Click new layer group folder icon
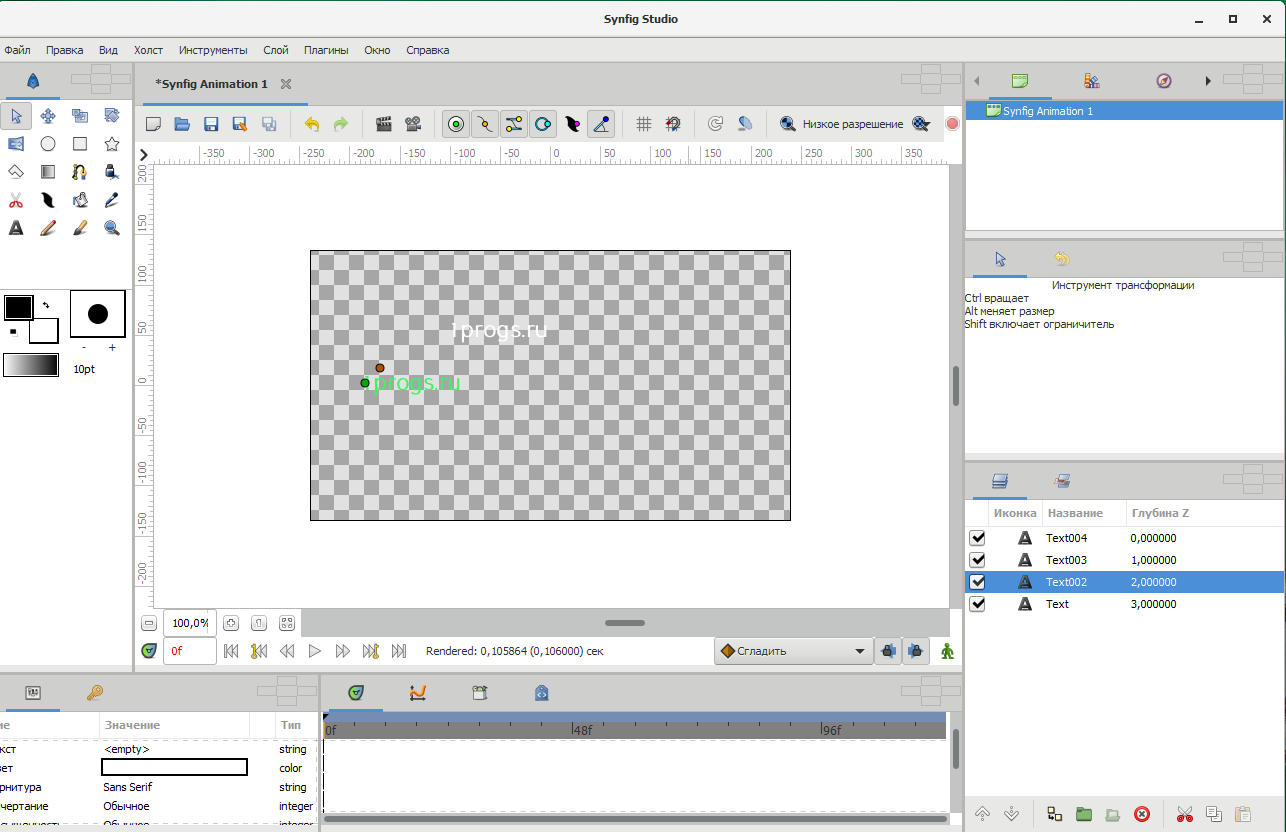The height and width of the screenshot is (832, 1286). [1084, 814]
